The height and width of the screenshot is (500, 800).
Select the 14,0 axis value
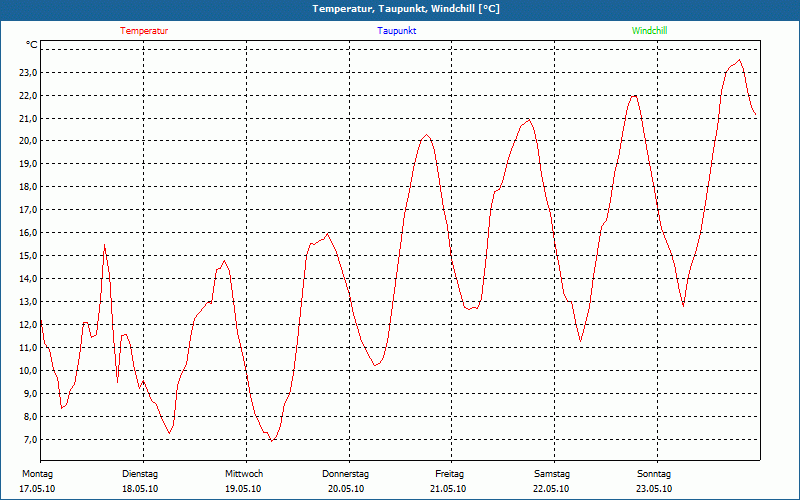pyautogui.click(x=28, y=279)
